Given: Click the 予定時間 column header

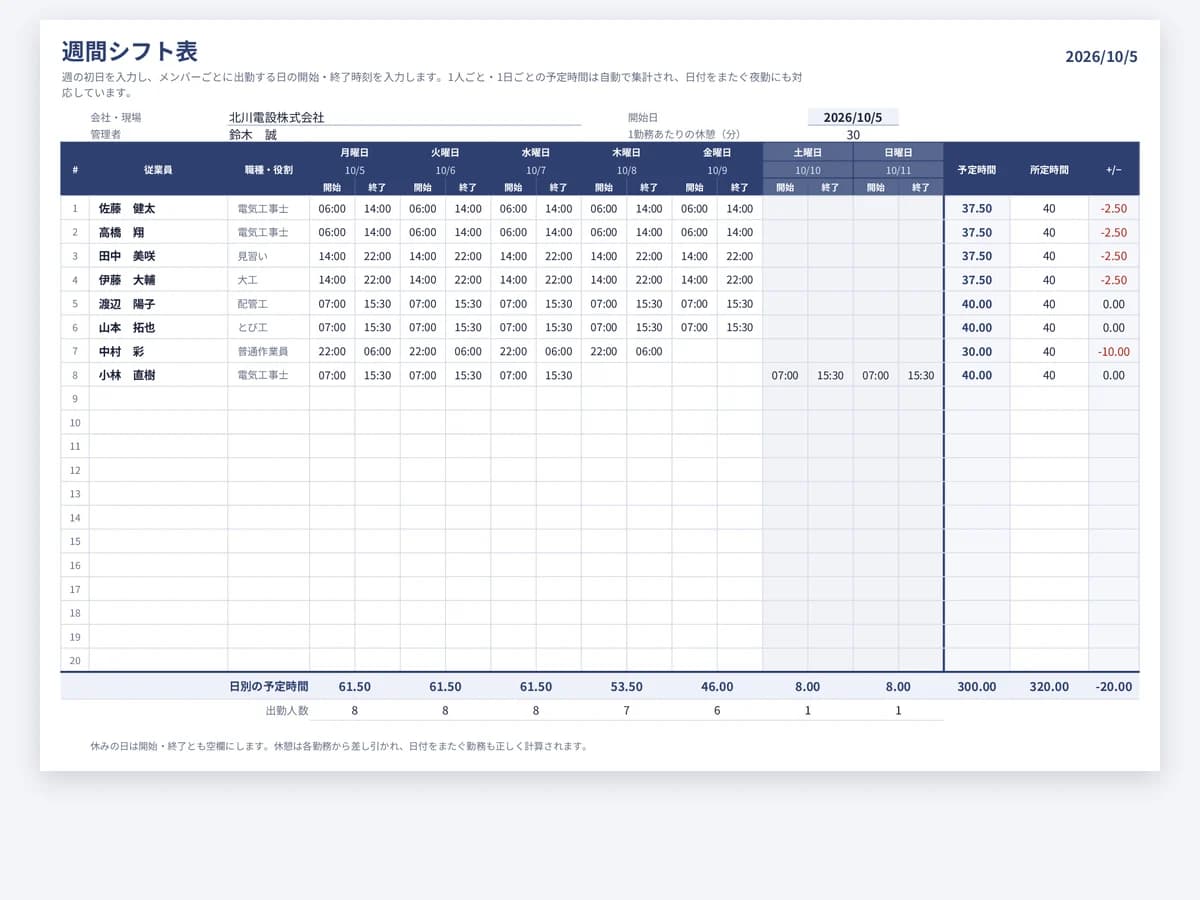Looking at the screenshot, I should point(977,170).
